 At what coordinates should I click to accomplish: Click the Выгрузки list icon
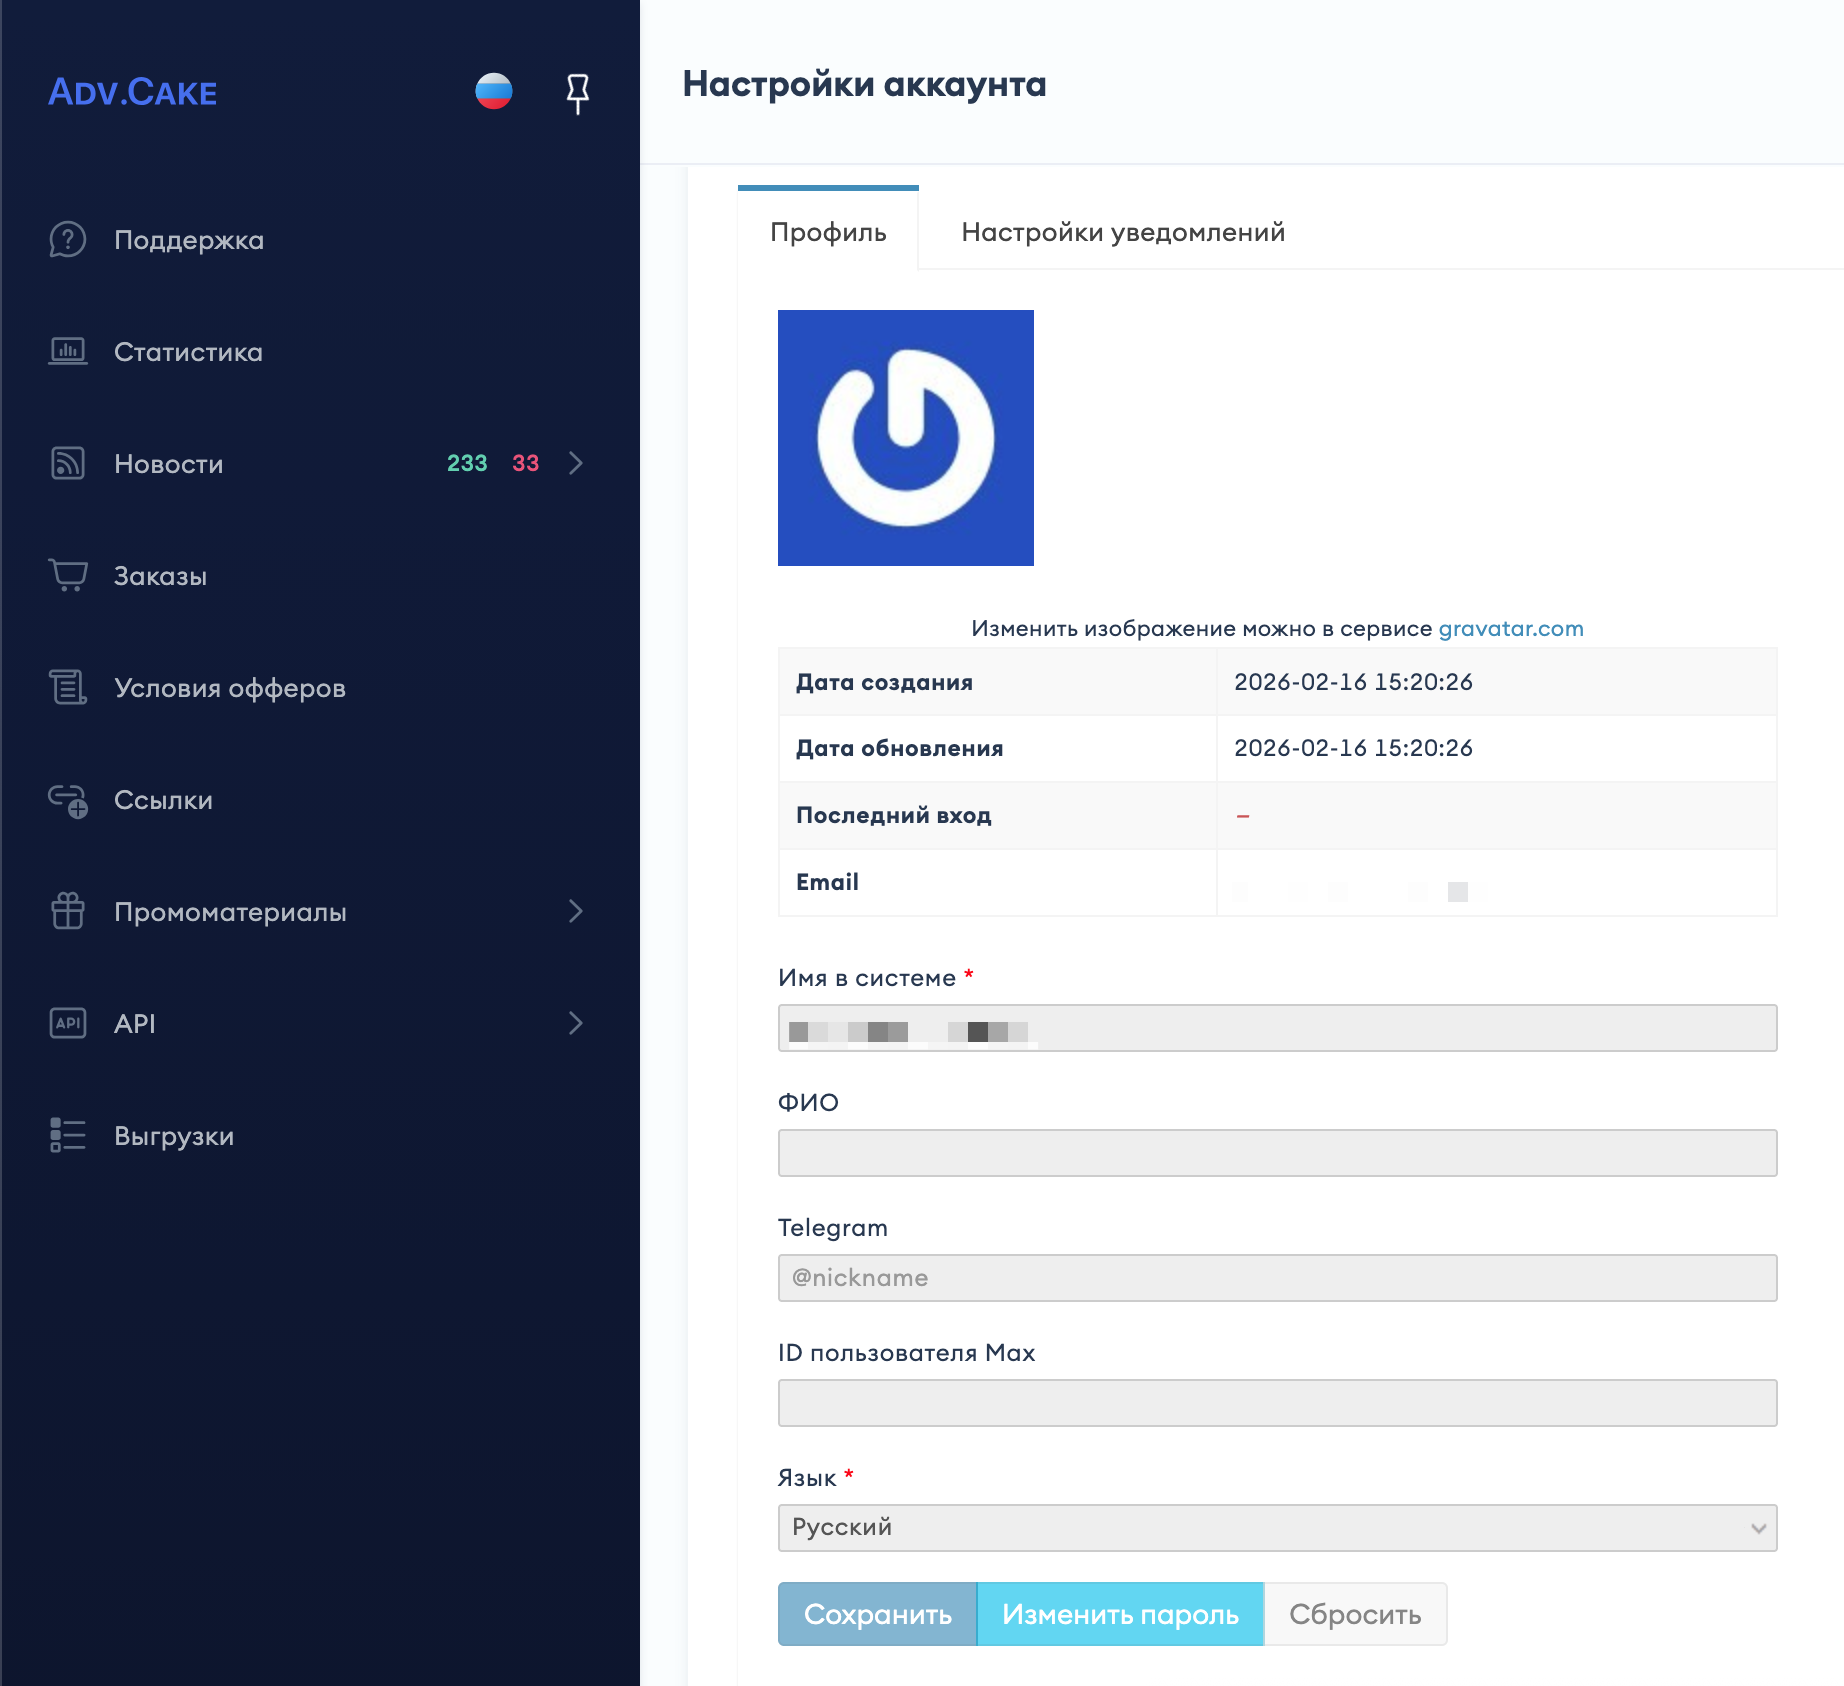coord(68,1135)
